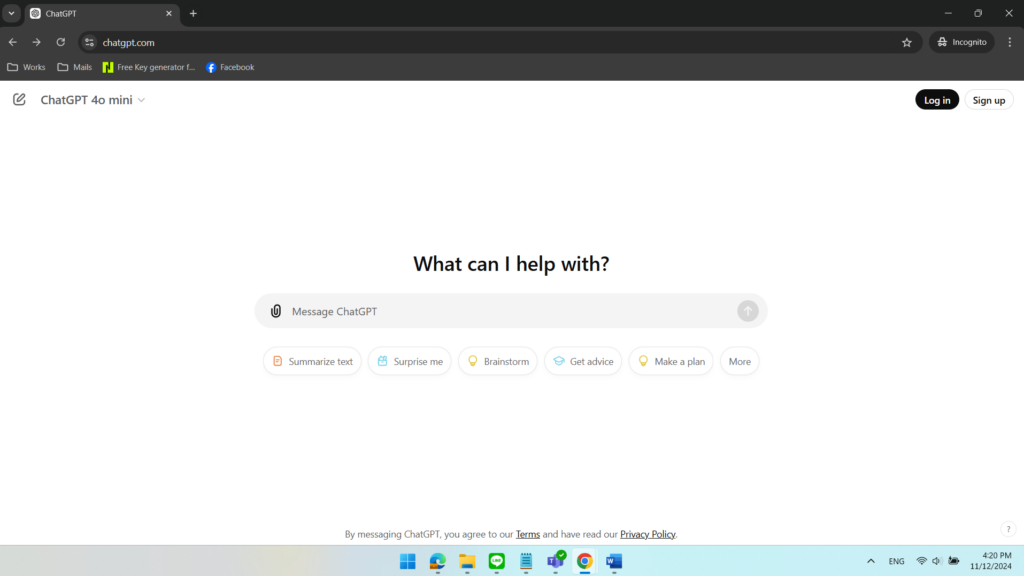1024x576 pixels.
Task: Show hidden system tray icons
Action: tap(870, 561)
